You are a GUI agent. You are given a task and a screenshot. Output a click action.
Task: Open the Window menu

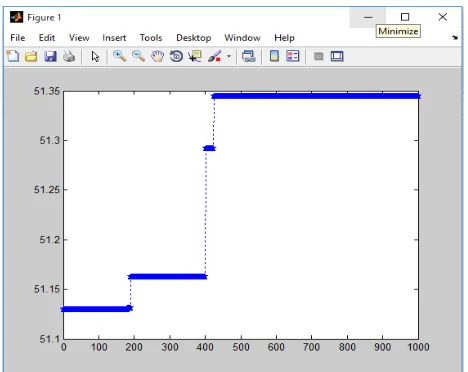(x=242, y=38)
